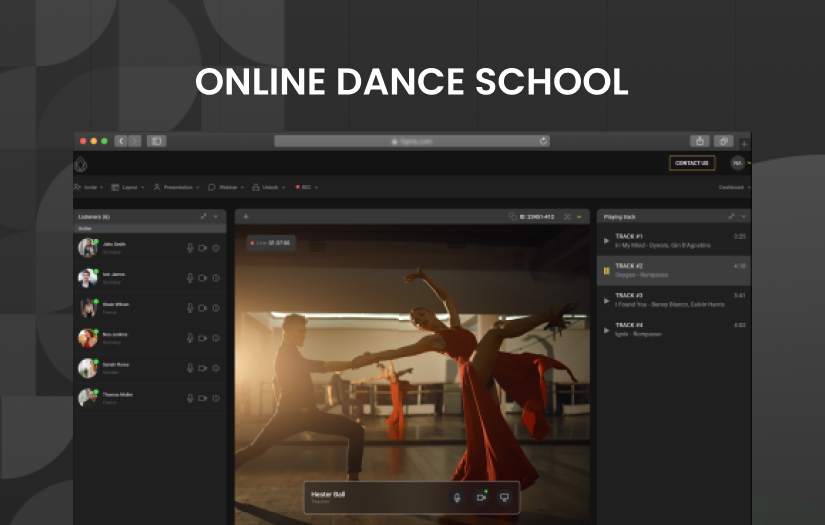The width and height of the screenshot is (825, 525).
Task: Pause Track #2 Oxygen
Action: point(606,271)
